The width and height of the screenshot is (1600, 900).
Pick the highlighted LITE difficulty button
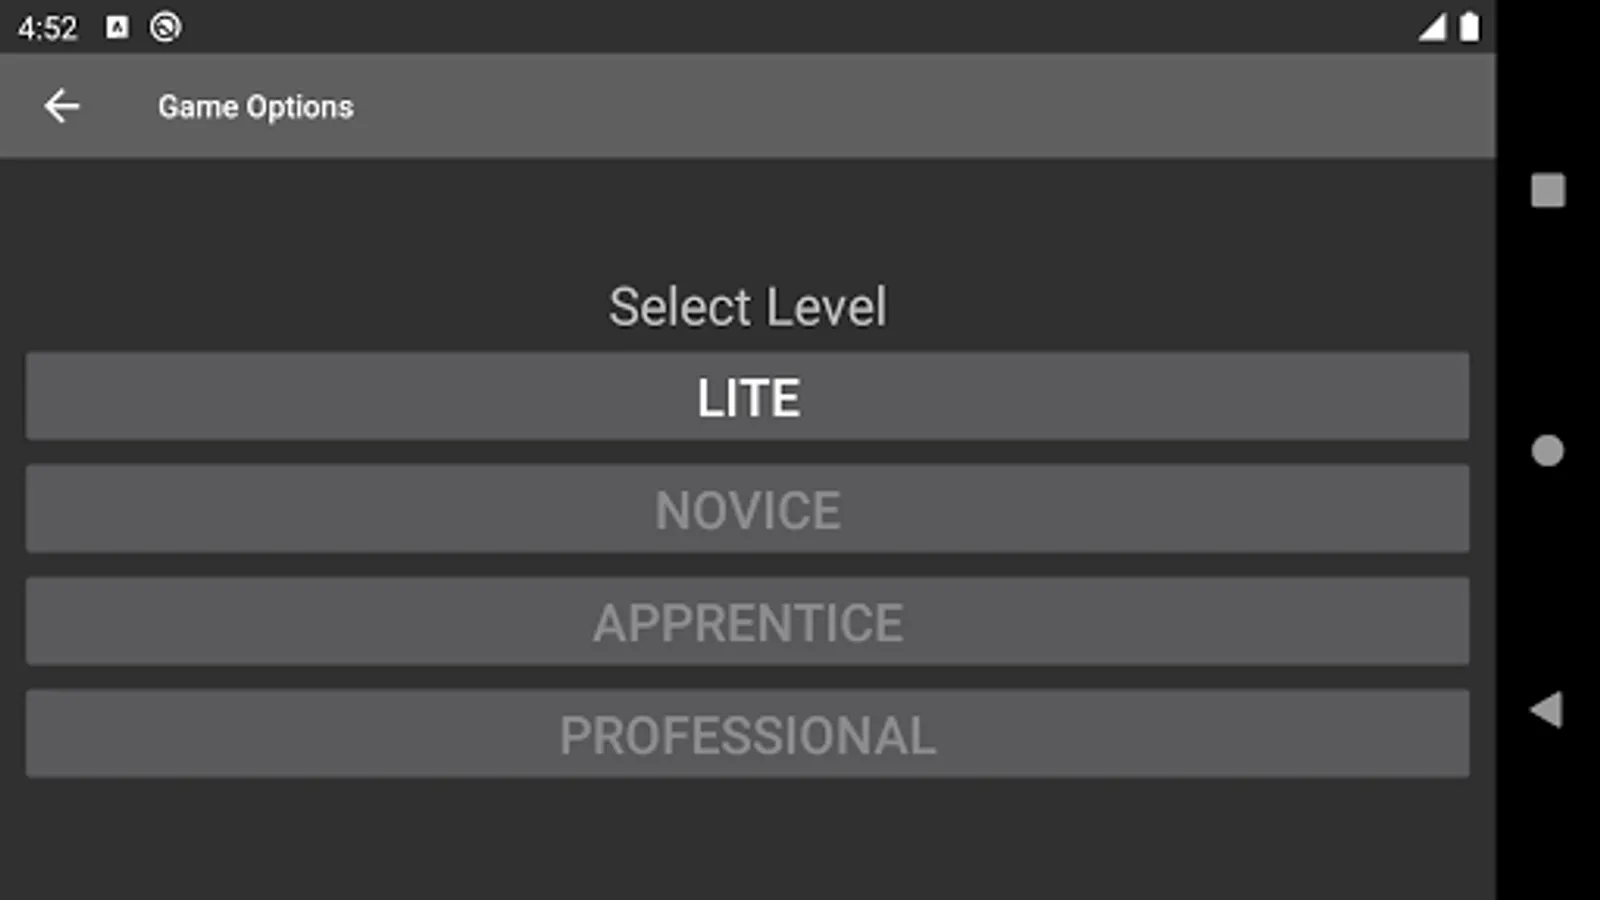coord(747,397)
